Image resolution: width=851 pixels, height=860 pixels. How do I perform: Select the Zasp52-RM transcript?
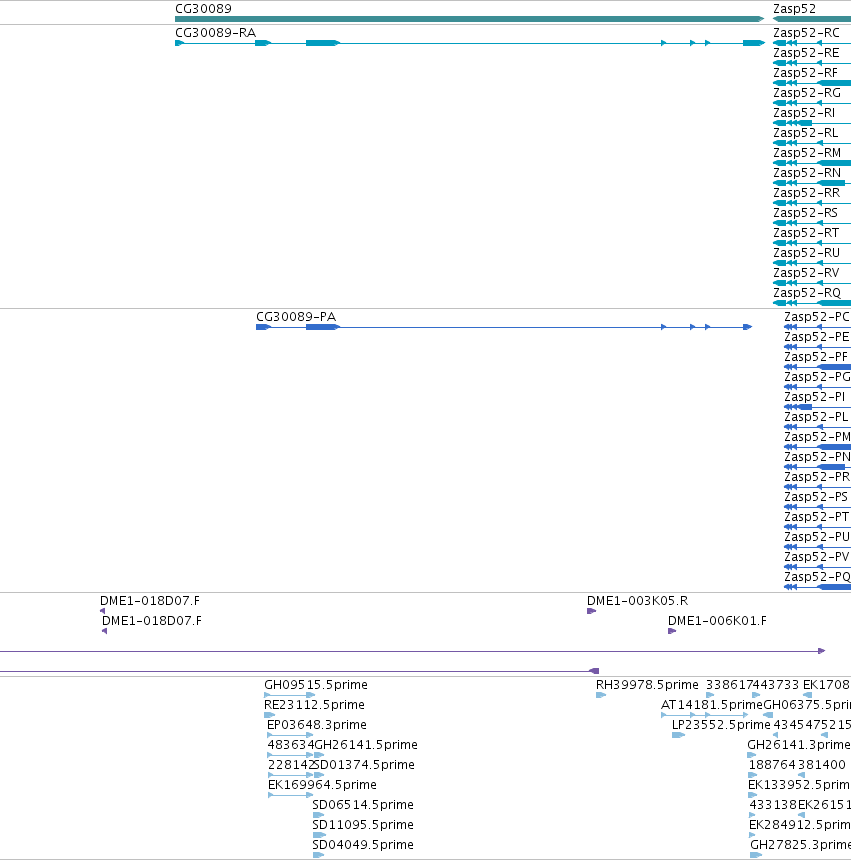coord(807,153)
